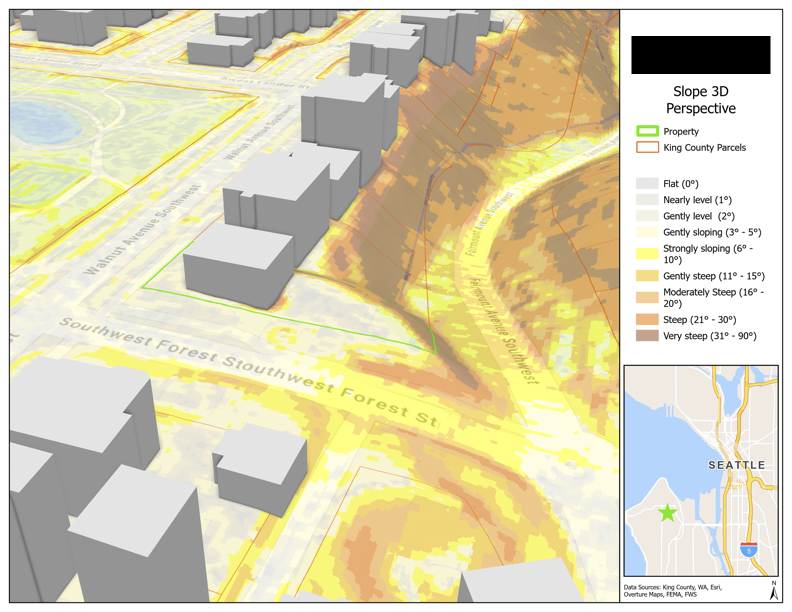Click the north arrow symbol
Screen dimensions: 792x612
coord(774,590)
